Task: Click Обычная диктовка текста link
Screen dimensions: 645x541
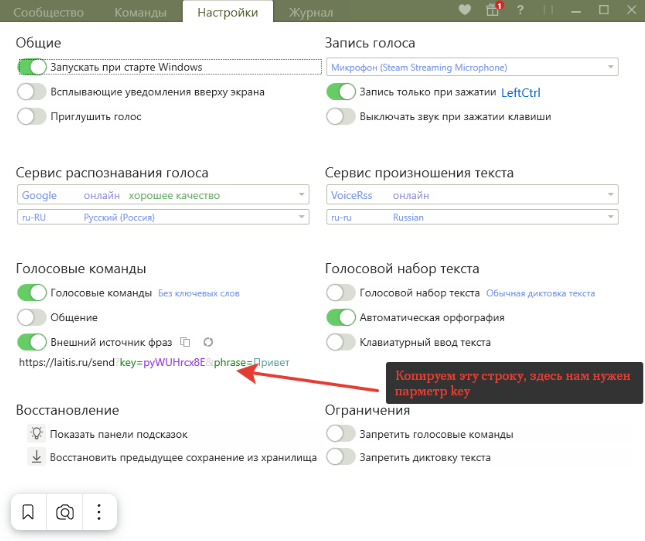Action: click(x=541, y=293)
